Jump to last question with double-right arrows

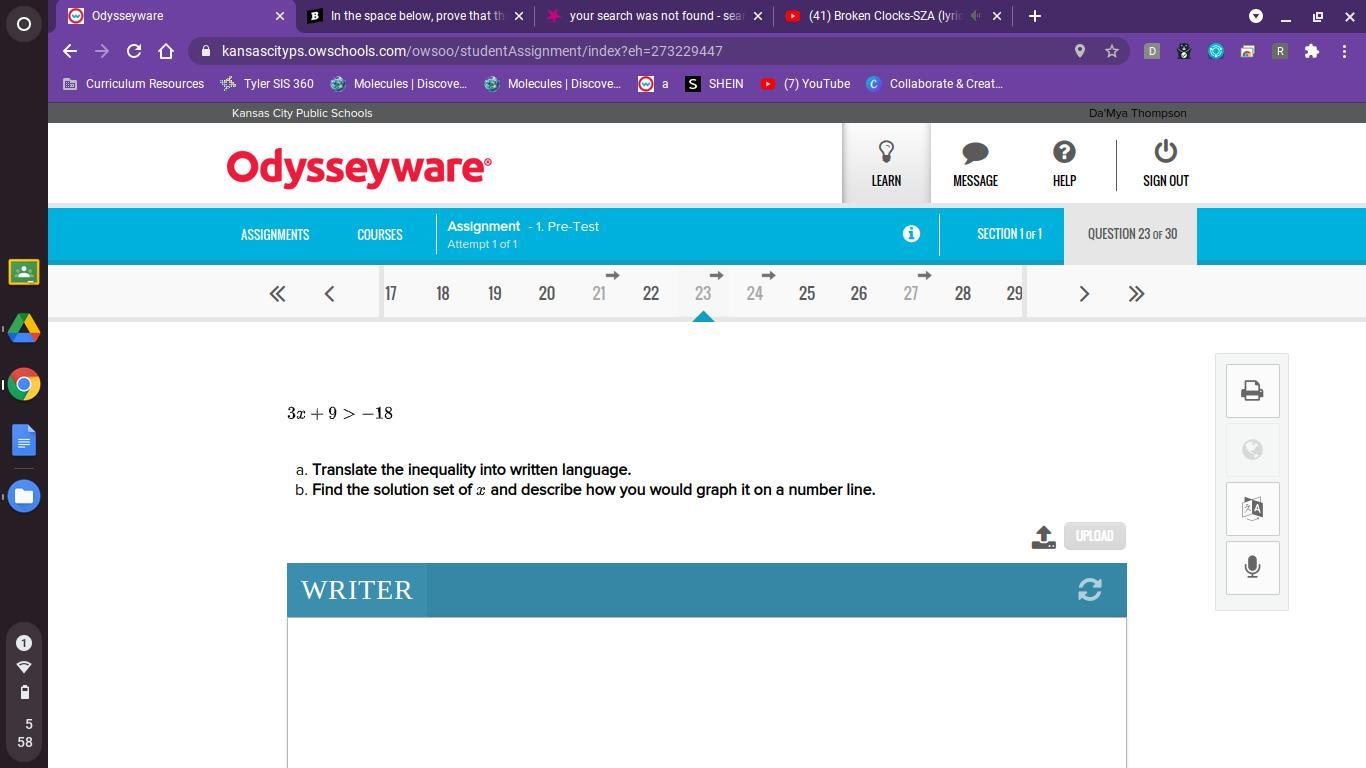tap(1136, 294)
